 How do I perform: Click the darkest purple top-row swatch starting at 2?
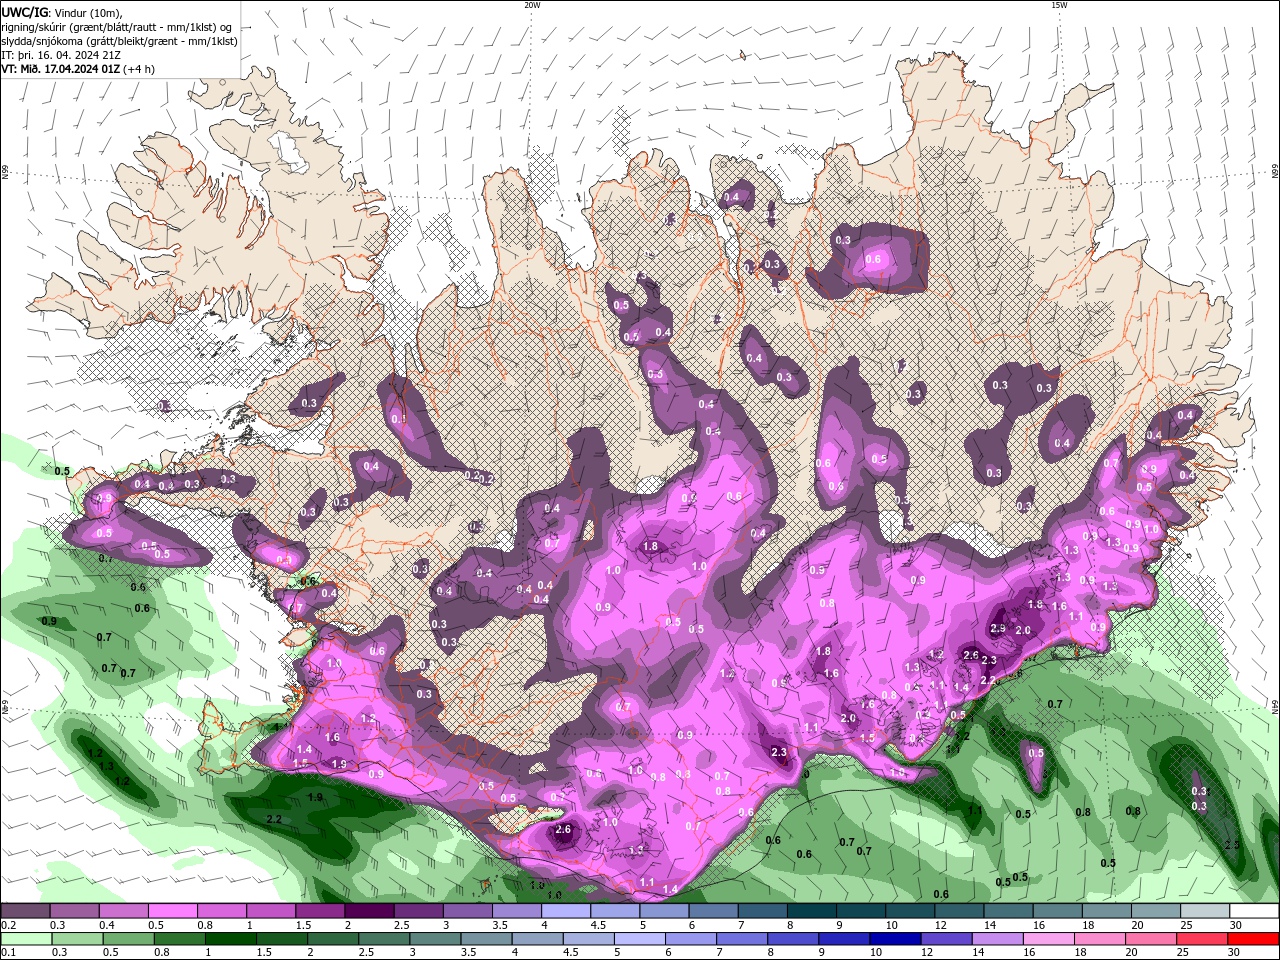368,911
